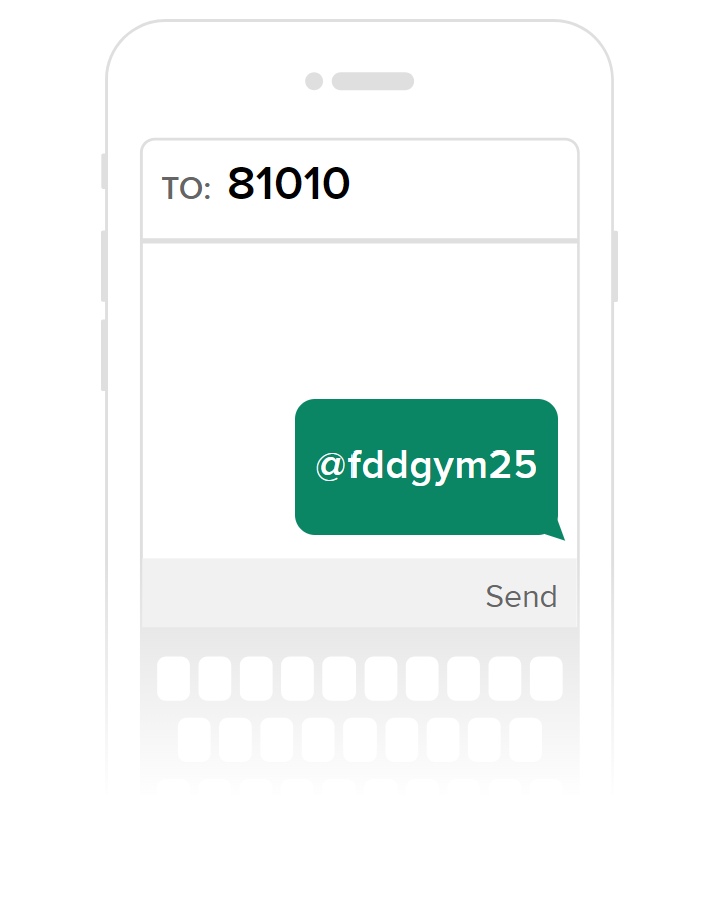The height and width of the screenshot is (900, 702).
Task: Tap the Send button
Action: click(521, 596)
